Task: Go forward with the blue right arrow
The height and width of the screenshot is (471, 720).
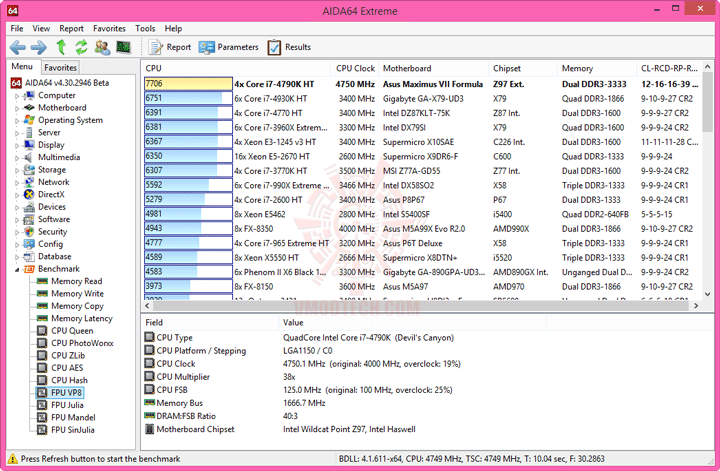Action: click(39, 47)
